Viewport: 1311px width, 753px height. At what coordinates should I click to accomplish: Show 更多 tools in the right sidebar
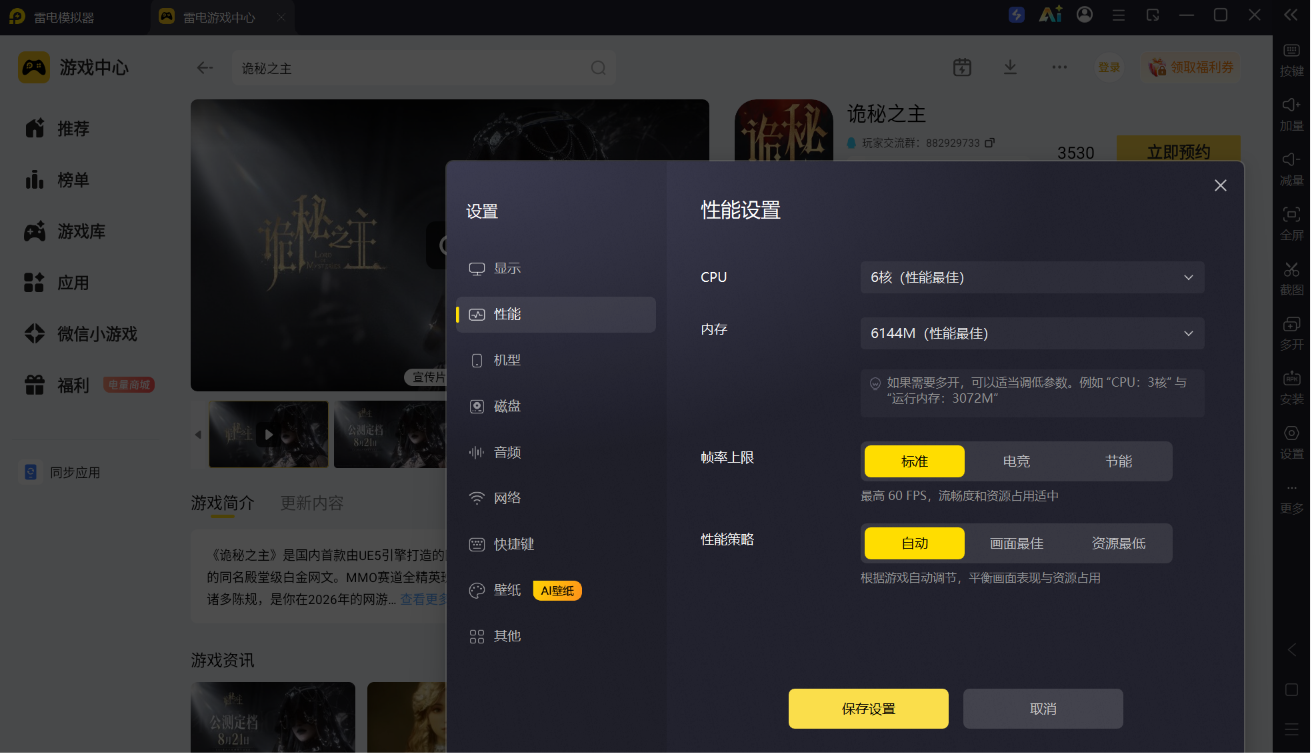pyautogui.click(x=1292, y=498)
